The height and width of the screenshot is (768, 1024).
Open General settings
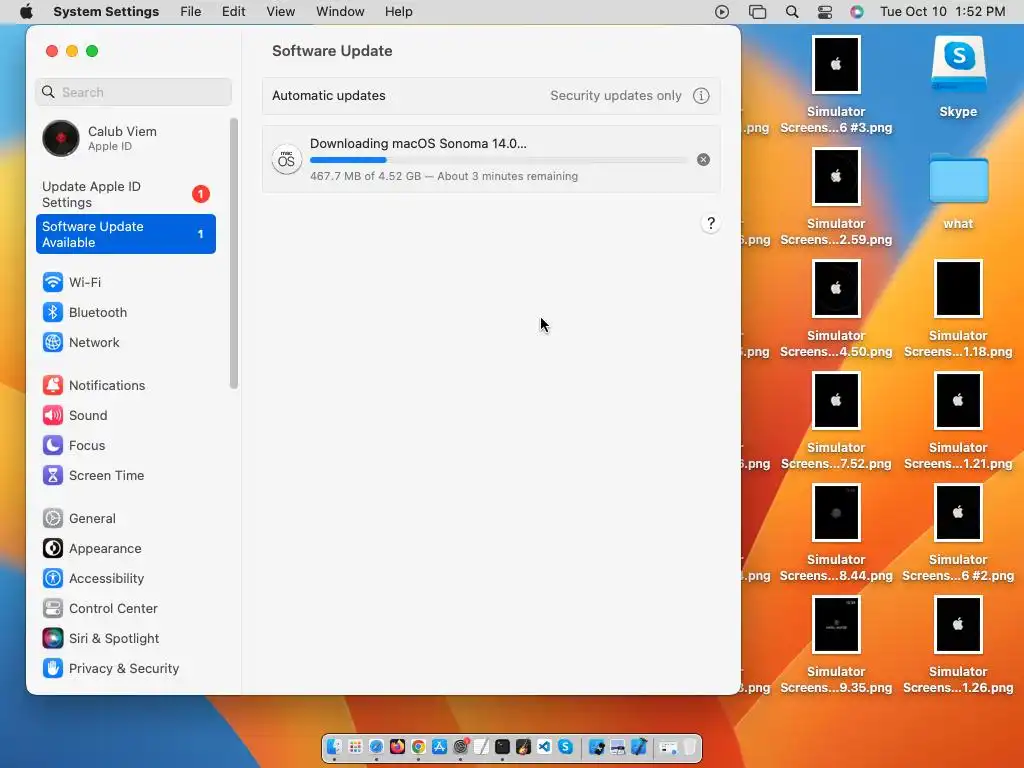click(125, 519)
